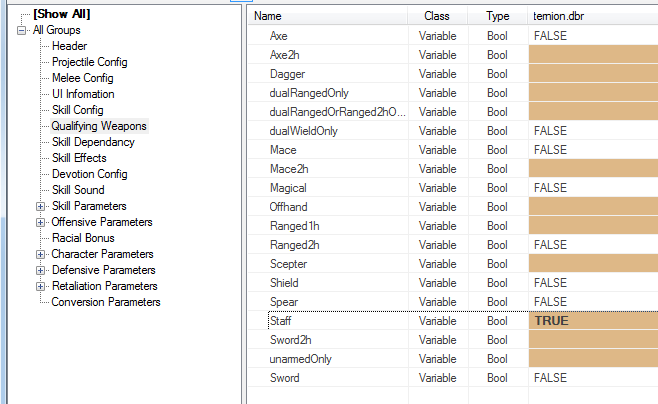Screen dimensions: 658x404
Task: Click the Sword FALSE value cell
Action: (x=593, y=378)
